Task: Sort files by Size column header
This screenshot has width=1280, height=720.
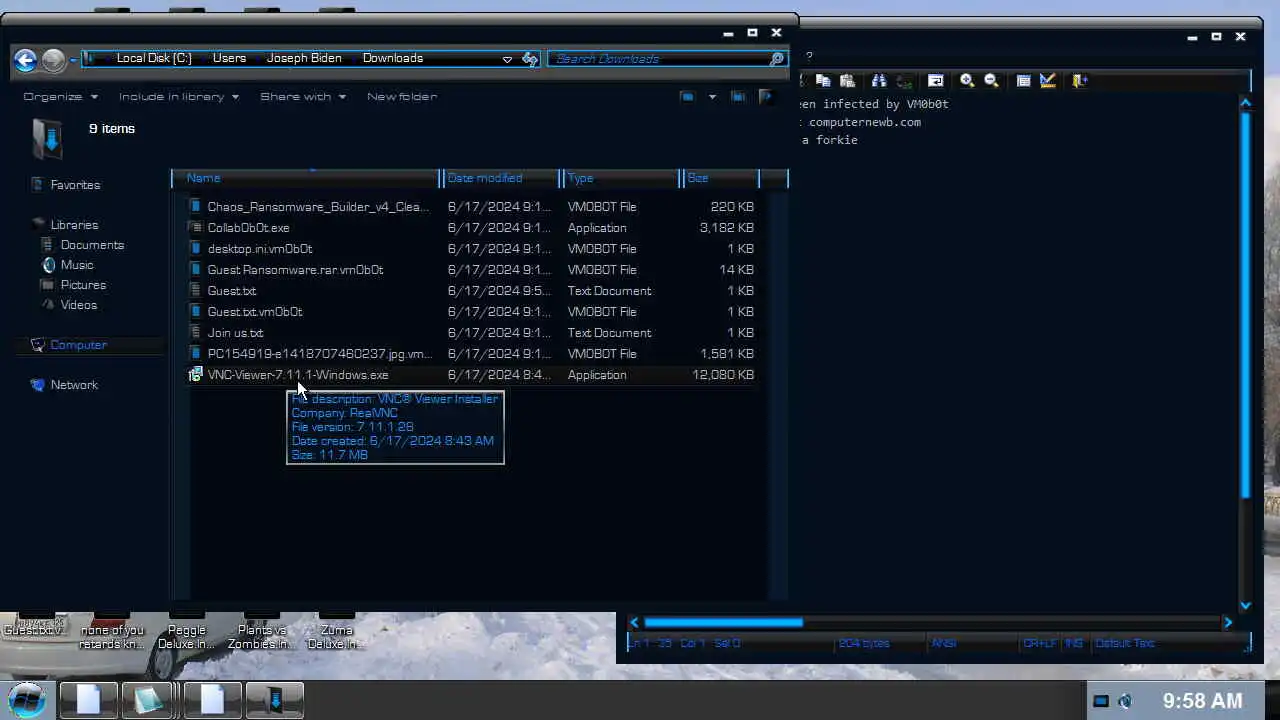Action: pos(722,178)
